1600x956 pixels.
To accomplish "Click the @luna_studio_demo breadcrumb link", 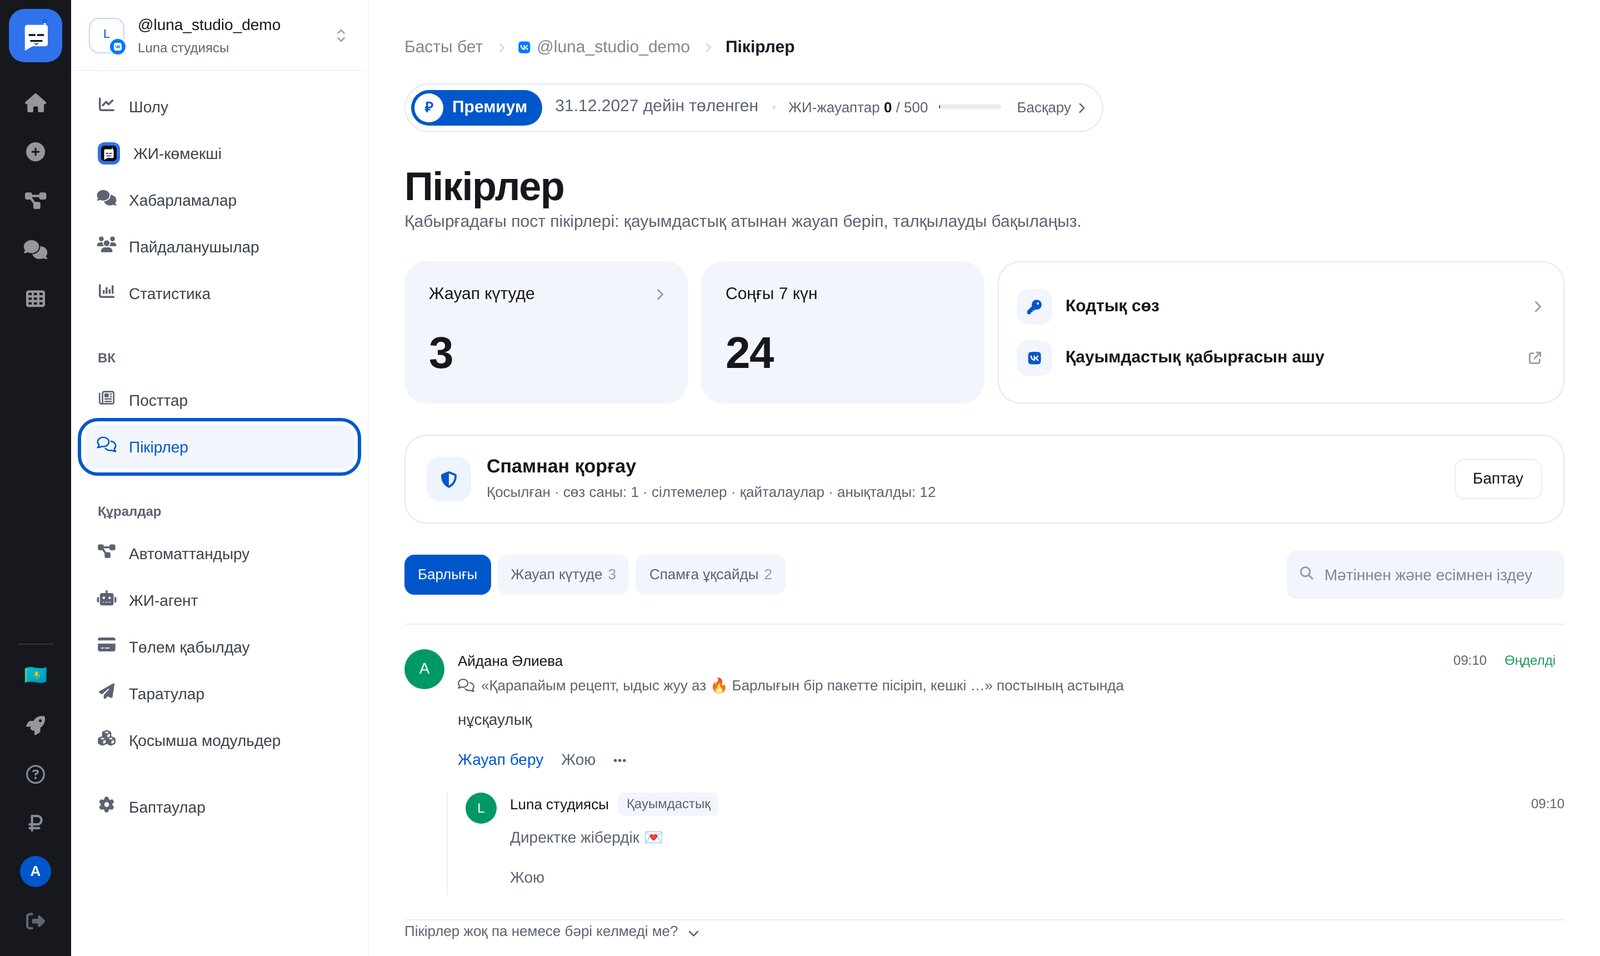I will [604, 47].
